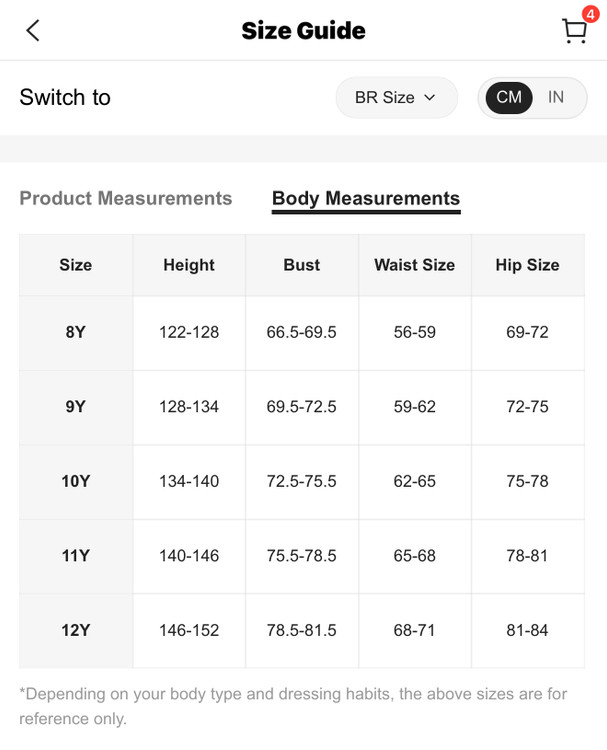The image size is (607, 750).
Task: Tap the cart badge showing 4
Action: (590, 14)
